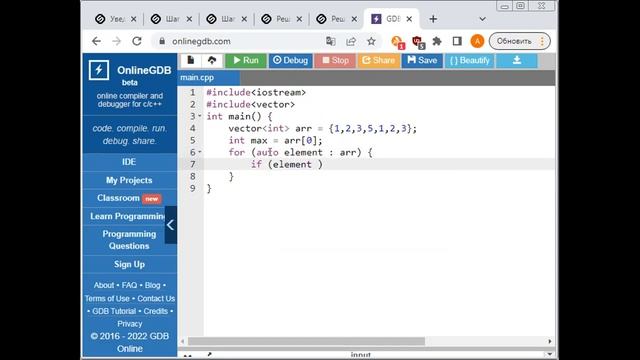Download code via the download icon
This screenshot has height=360, width=640.
click(516, 60)
